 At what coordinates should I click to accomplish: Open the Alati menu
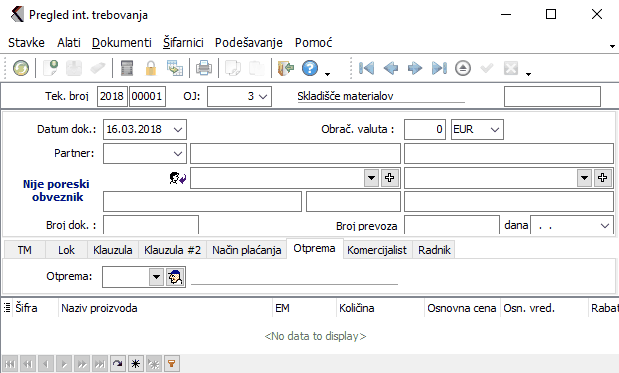69,43
